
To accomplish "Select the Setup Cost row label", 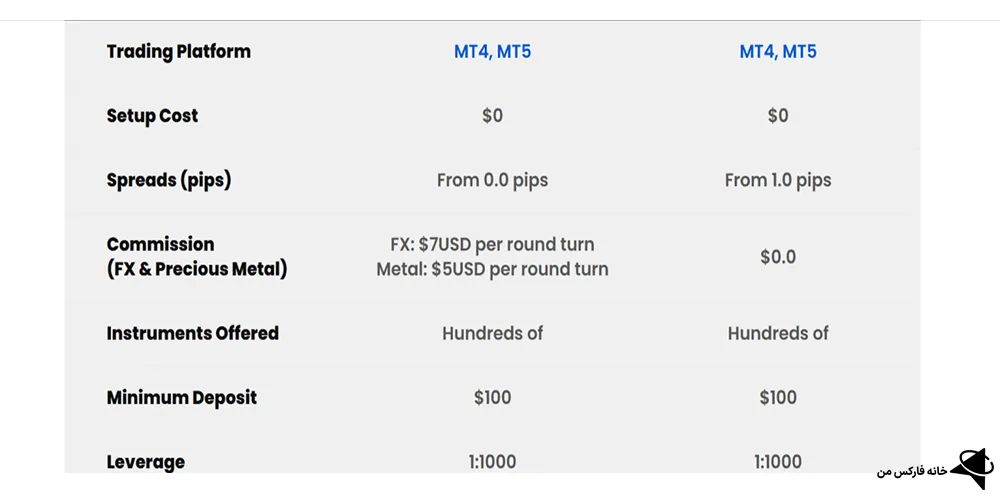I will [x=152, y=116].
